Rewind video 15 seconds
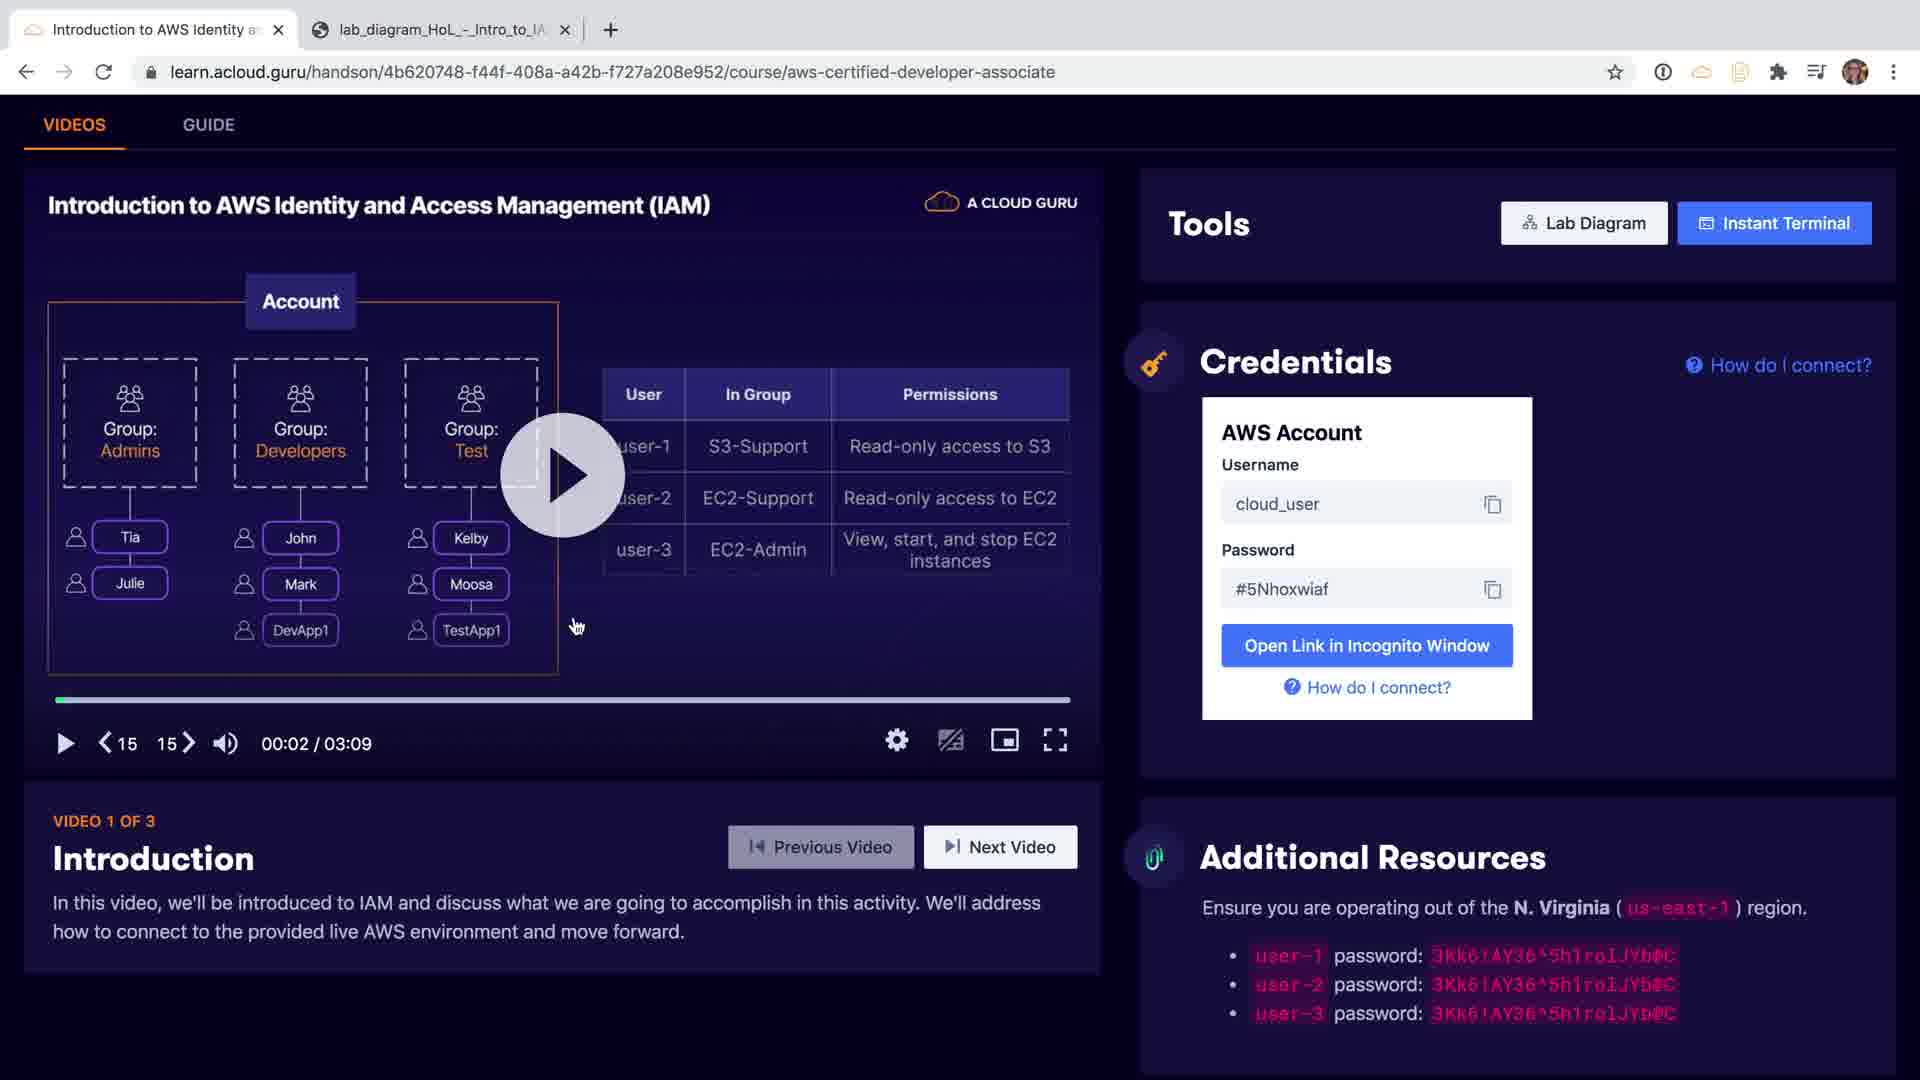Viewport: 1920px width, 1080px height. 117,743
